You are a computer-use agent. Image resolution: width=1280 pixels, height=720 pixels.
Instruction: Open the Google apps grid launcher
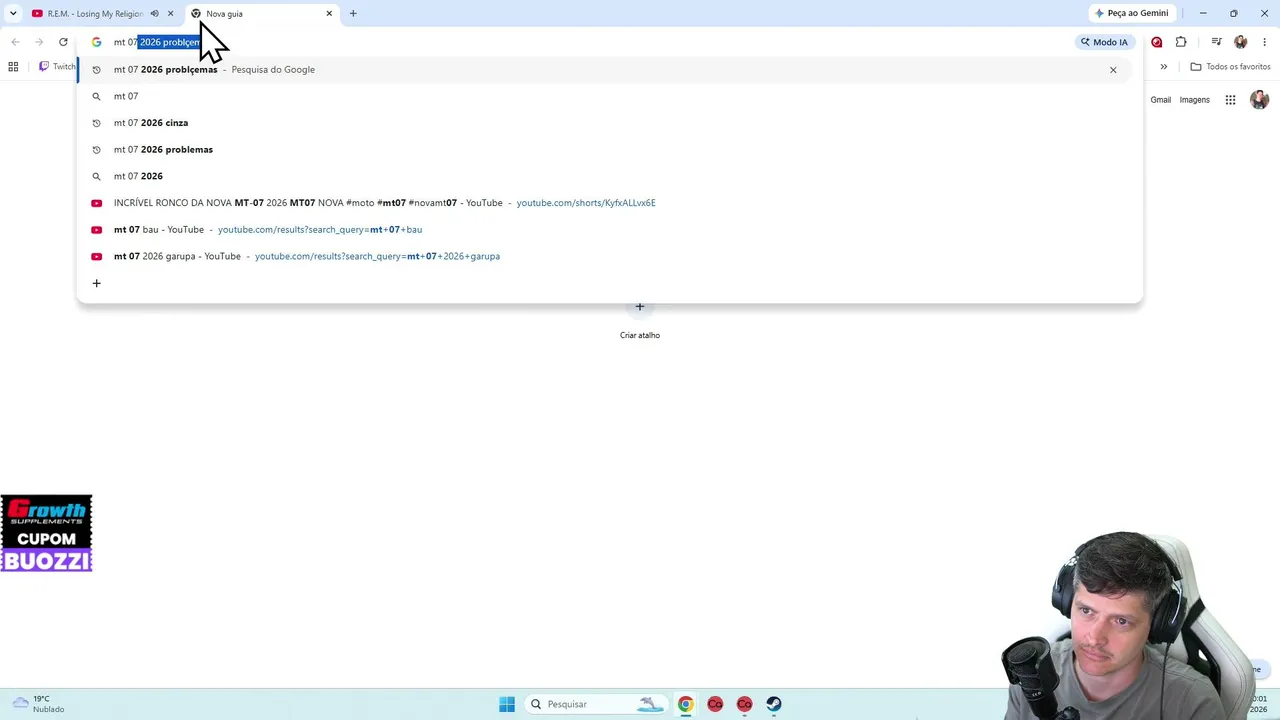(x=1230, y=100)
